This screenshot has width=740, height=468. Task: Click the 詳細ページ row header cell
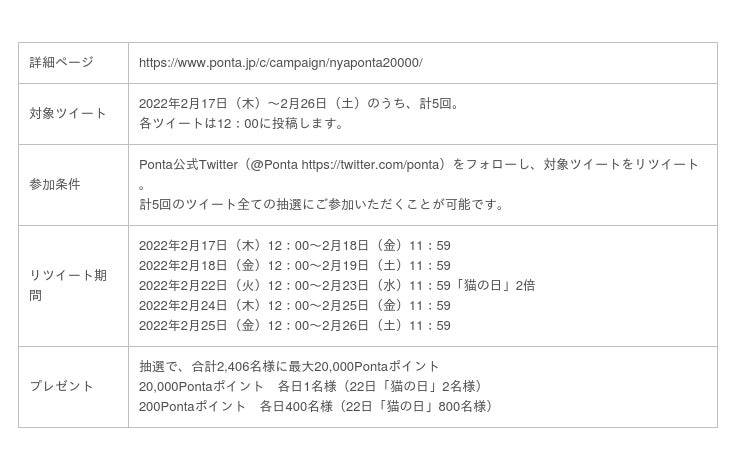62,62
